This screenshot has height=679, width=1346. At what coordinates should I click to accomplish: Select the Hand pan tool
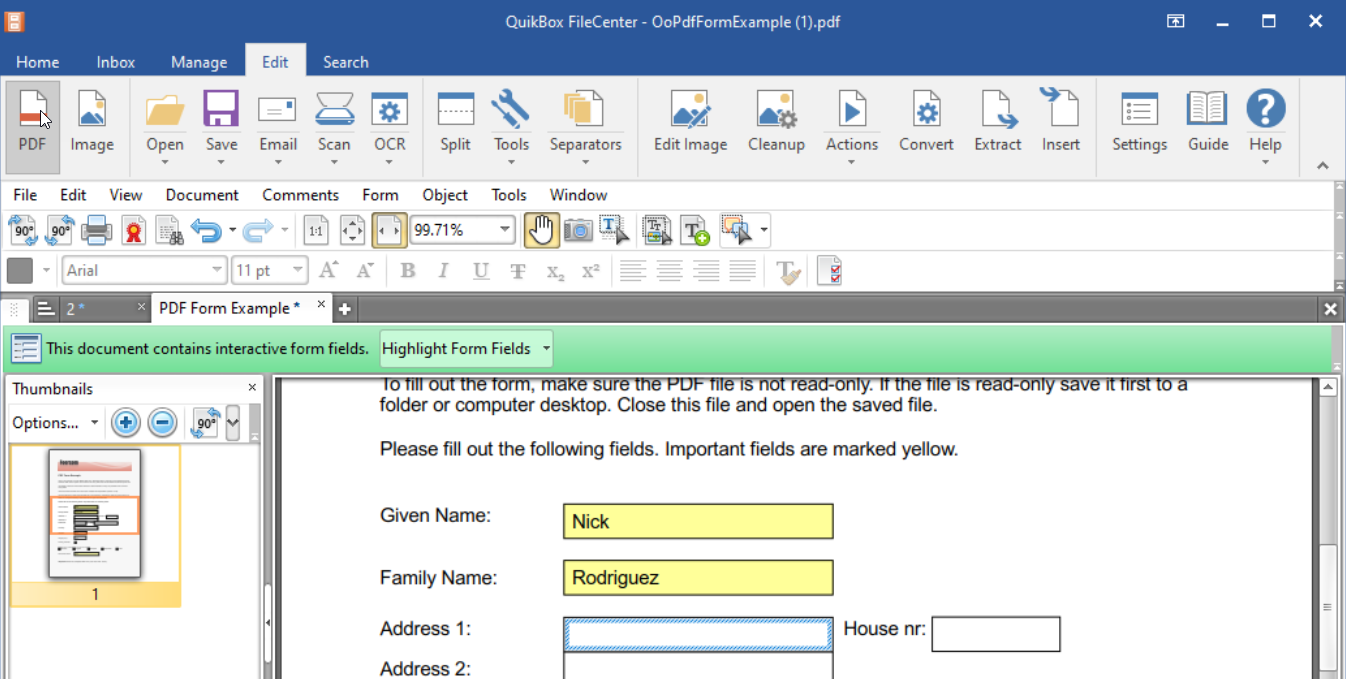point(541,231)
